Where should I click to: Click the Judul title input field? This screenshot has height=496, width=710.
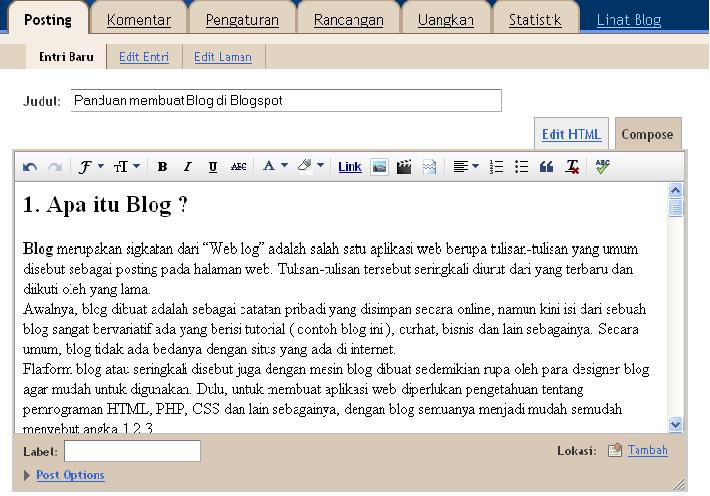coord(286,101)
